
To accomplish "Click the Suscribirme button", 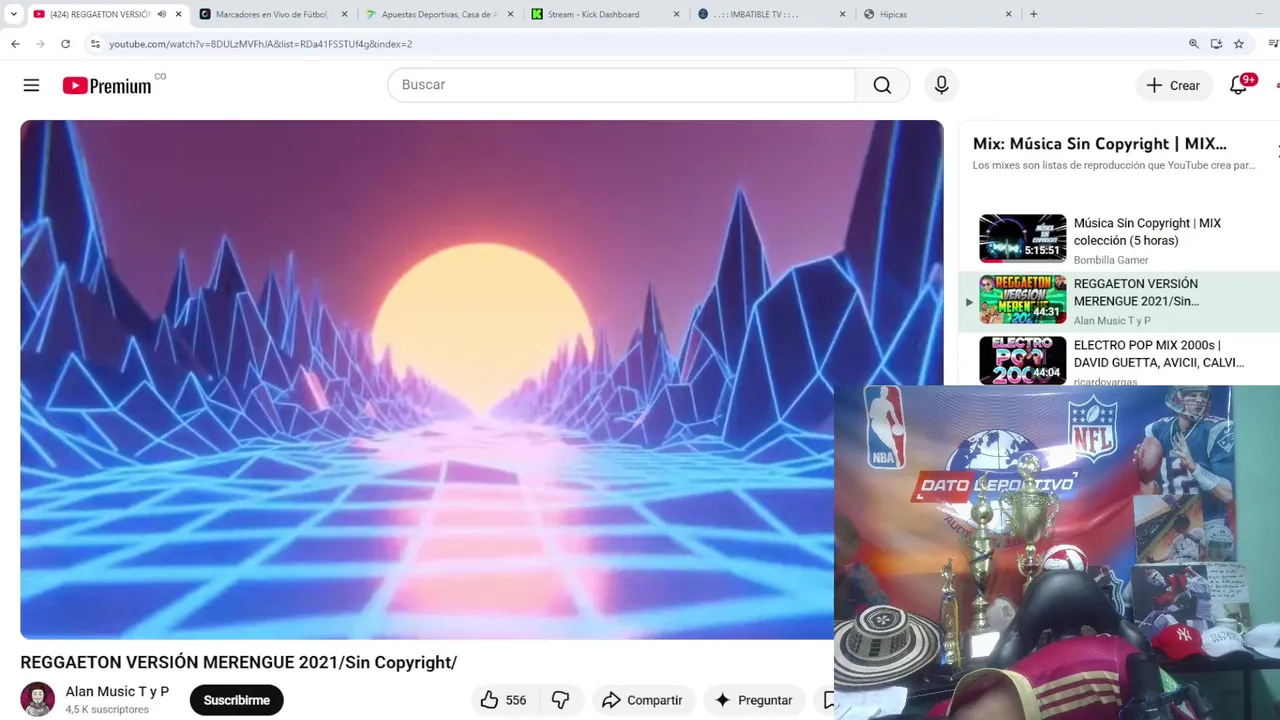I will (237, 700).
